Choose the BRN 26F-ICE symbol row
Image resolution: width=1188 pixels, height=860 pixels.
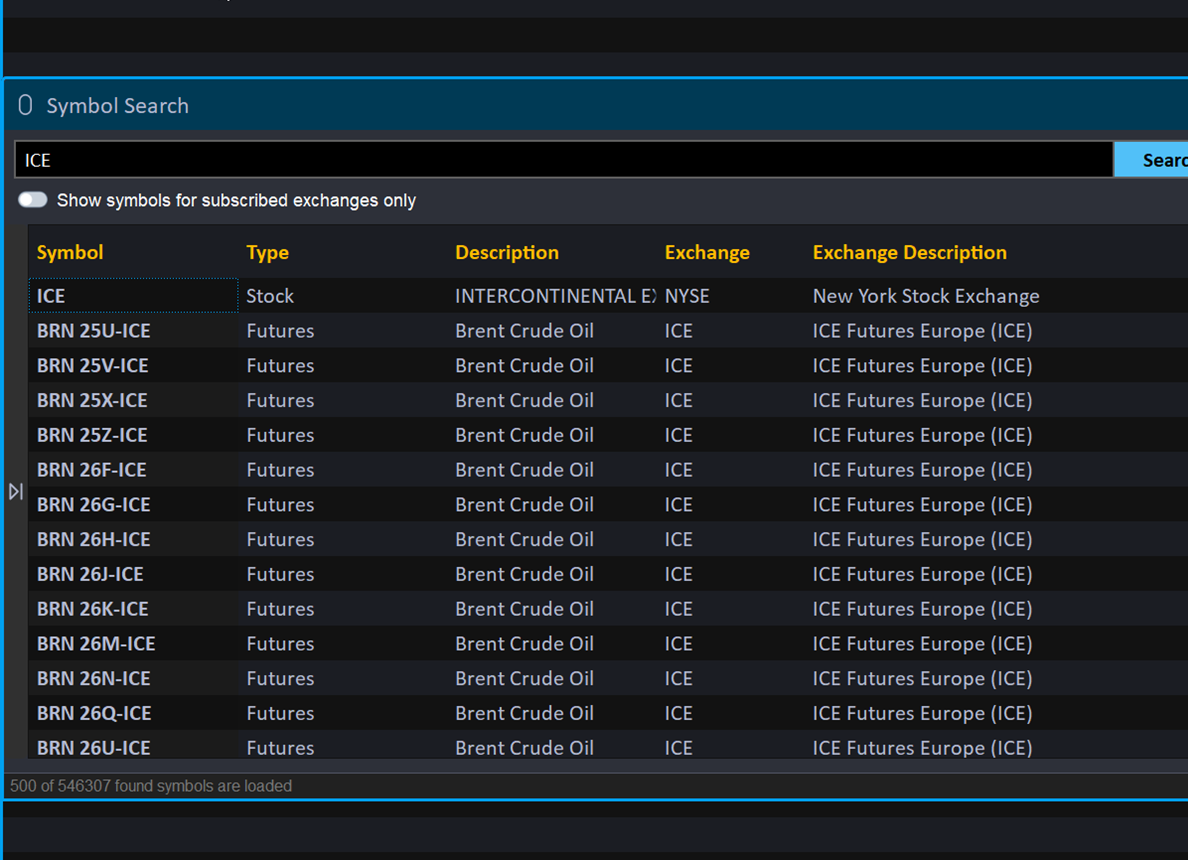click(x=92, y=470)
